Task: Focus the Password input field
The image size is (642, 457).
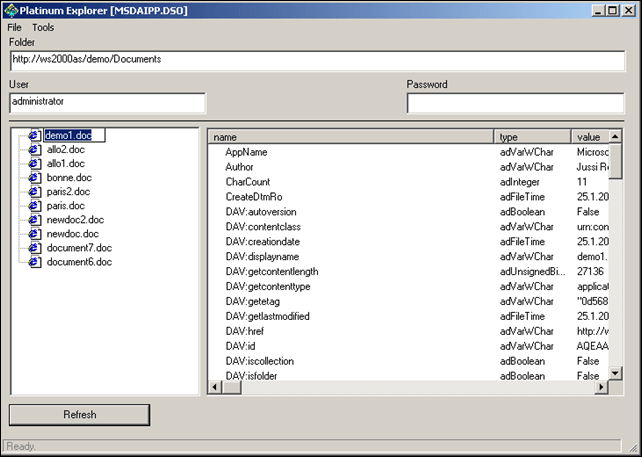Action: click(515, 103)
